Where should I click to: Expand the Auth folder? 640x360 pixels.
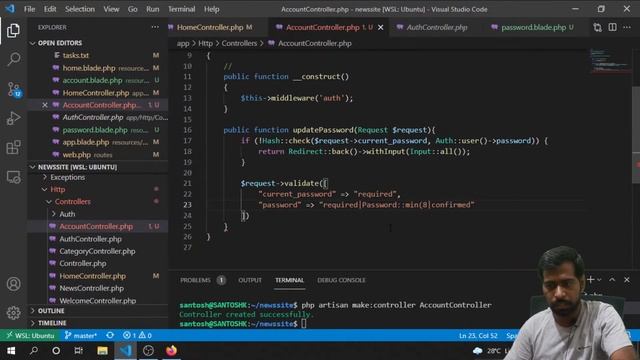coord(98,214)
